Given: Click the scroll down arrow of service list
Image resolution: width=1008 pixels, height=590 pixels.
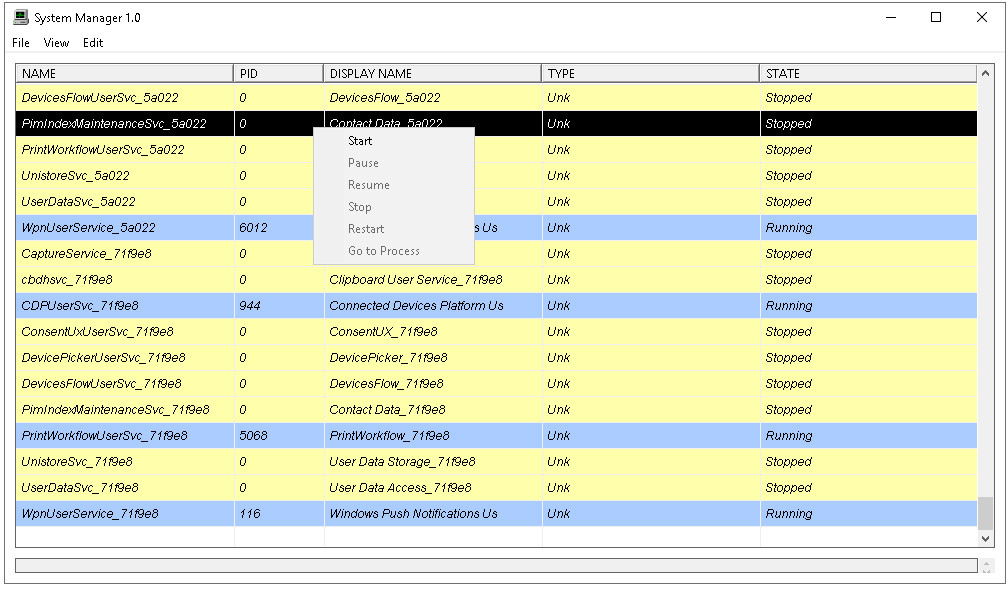Looking at the screenshot, I should pyautogui.click(x=985, y=539).
